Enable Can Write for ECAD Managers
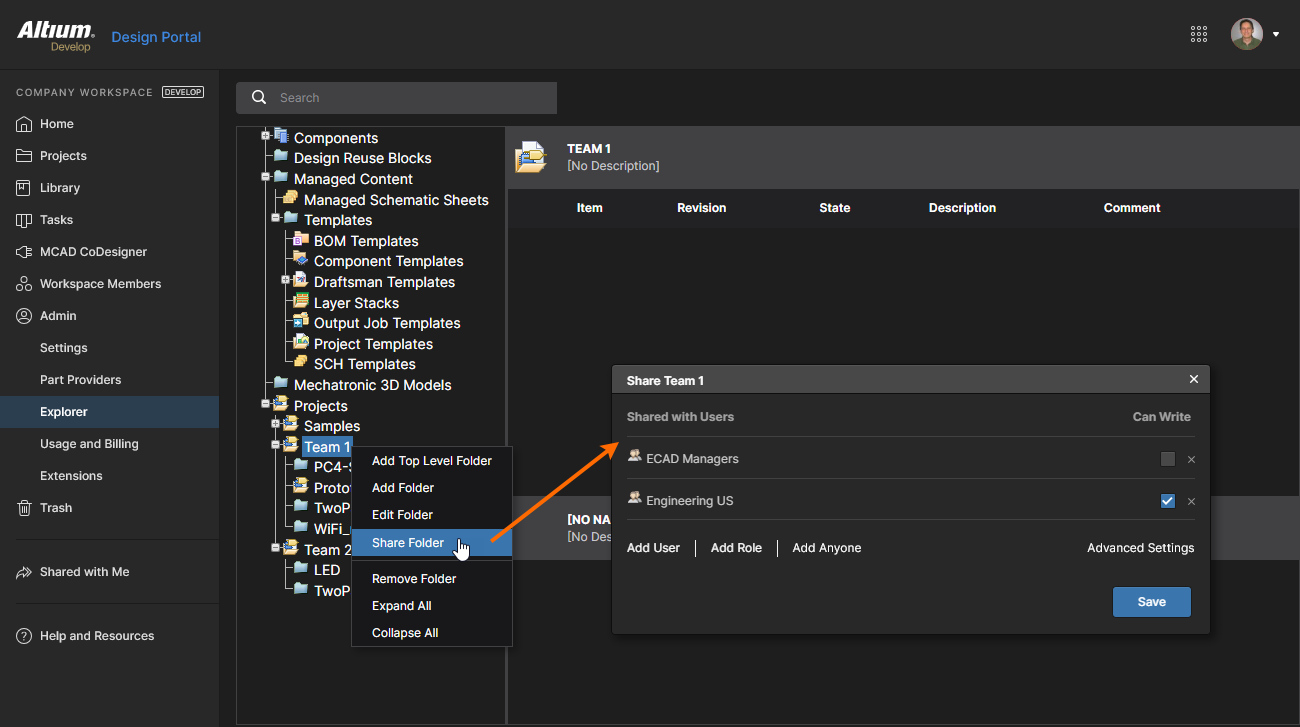This screenshot has width=1300, height=727. click(1167, 459)
